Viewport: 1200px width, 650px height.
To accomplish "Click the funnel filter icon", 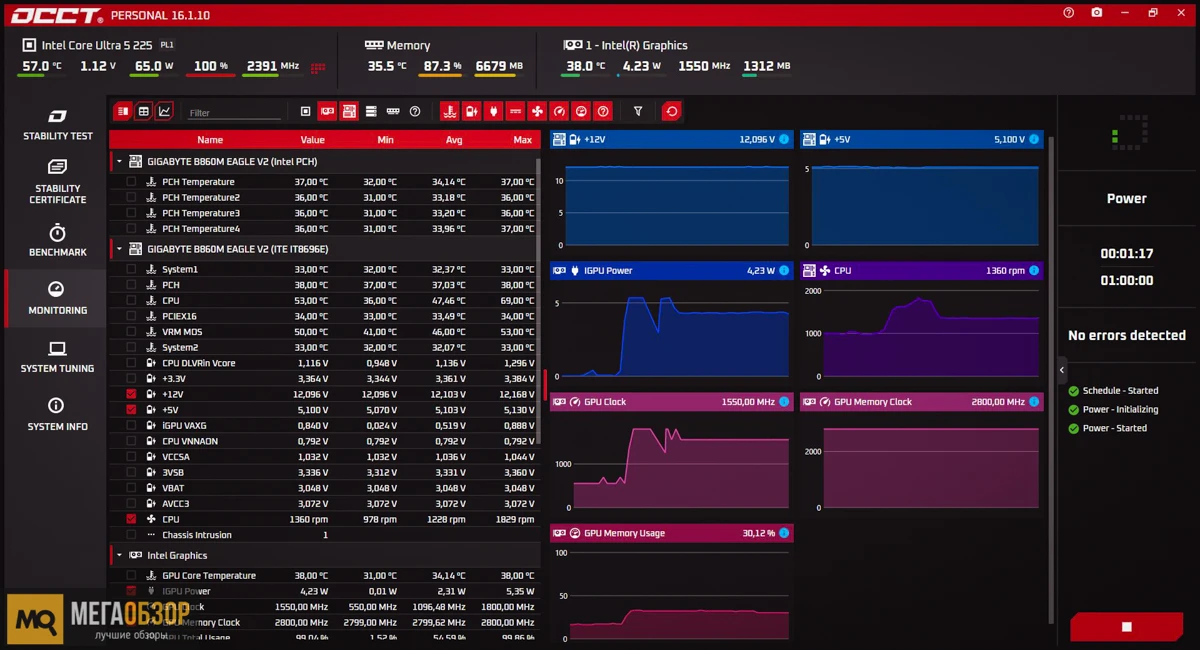I will [638, 111].
